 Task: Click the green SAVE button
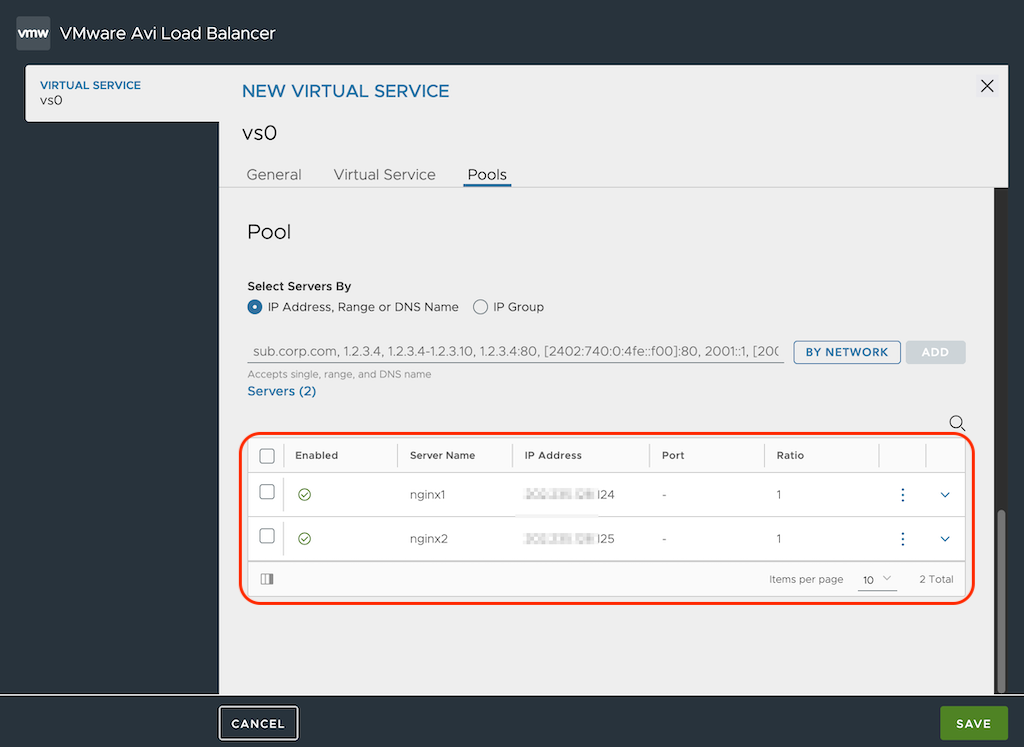coord(973,723)
